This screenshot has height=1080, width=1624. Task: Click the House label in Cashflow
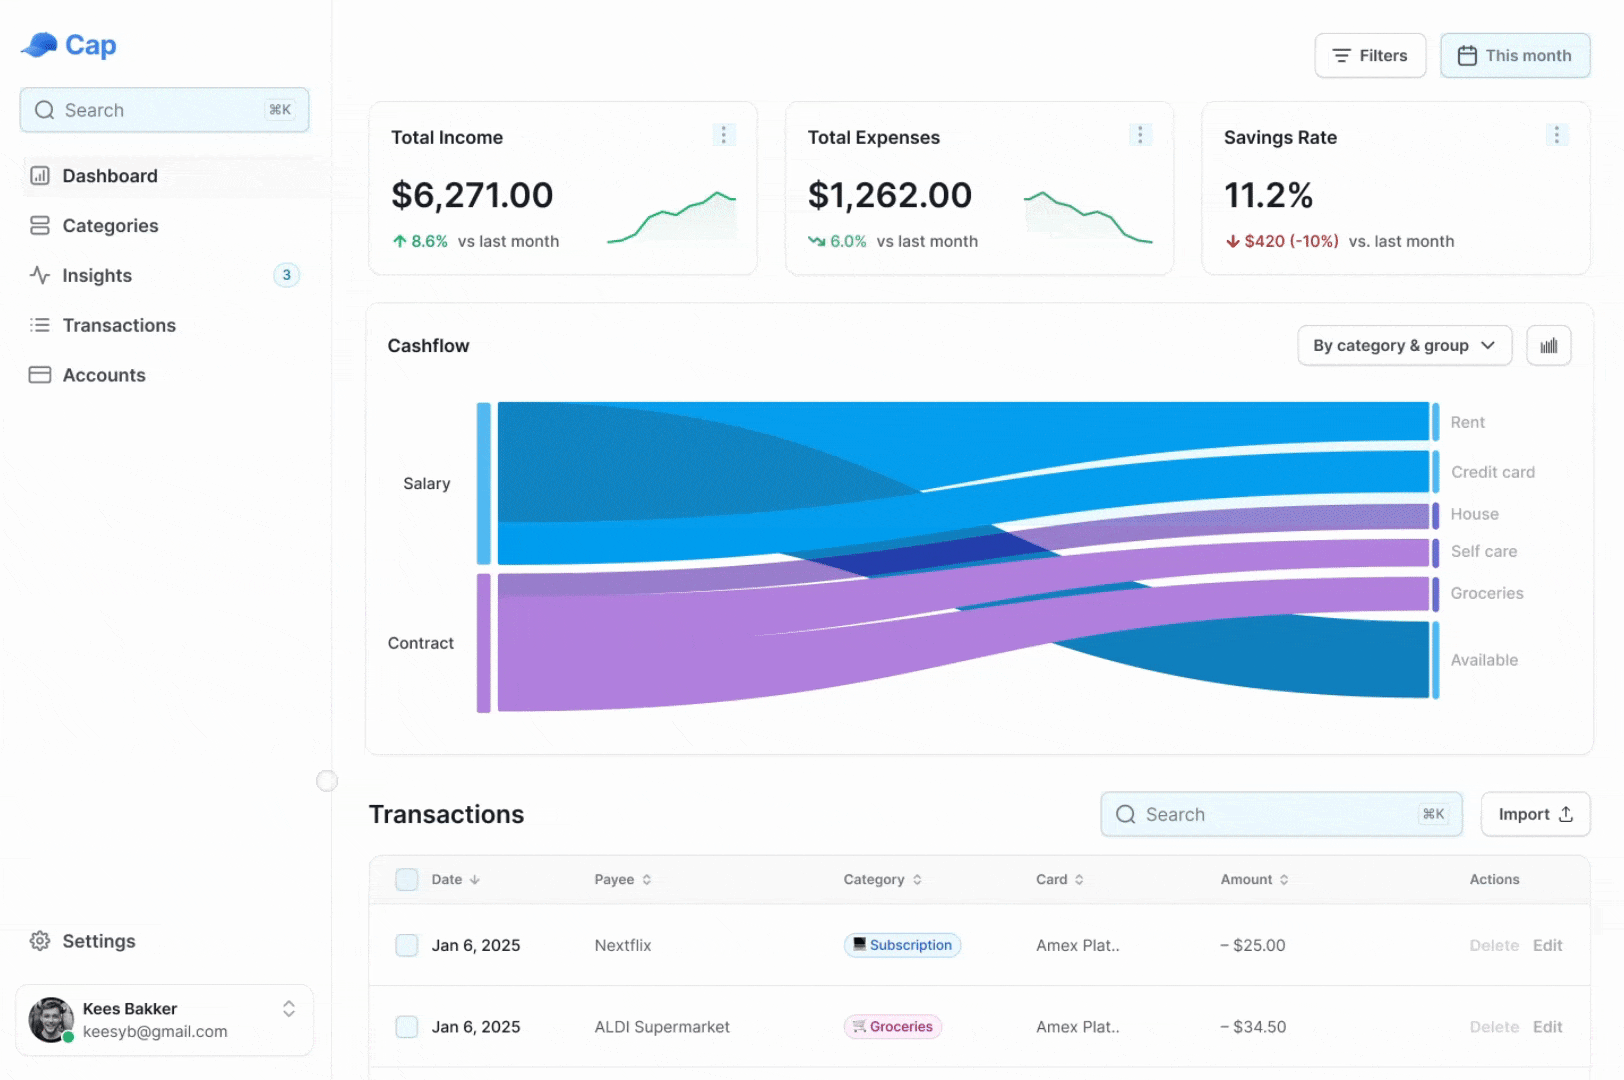1474,514
